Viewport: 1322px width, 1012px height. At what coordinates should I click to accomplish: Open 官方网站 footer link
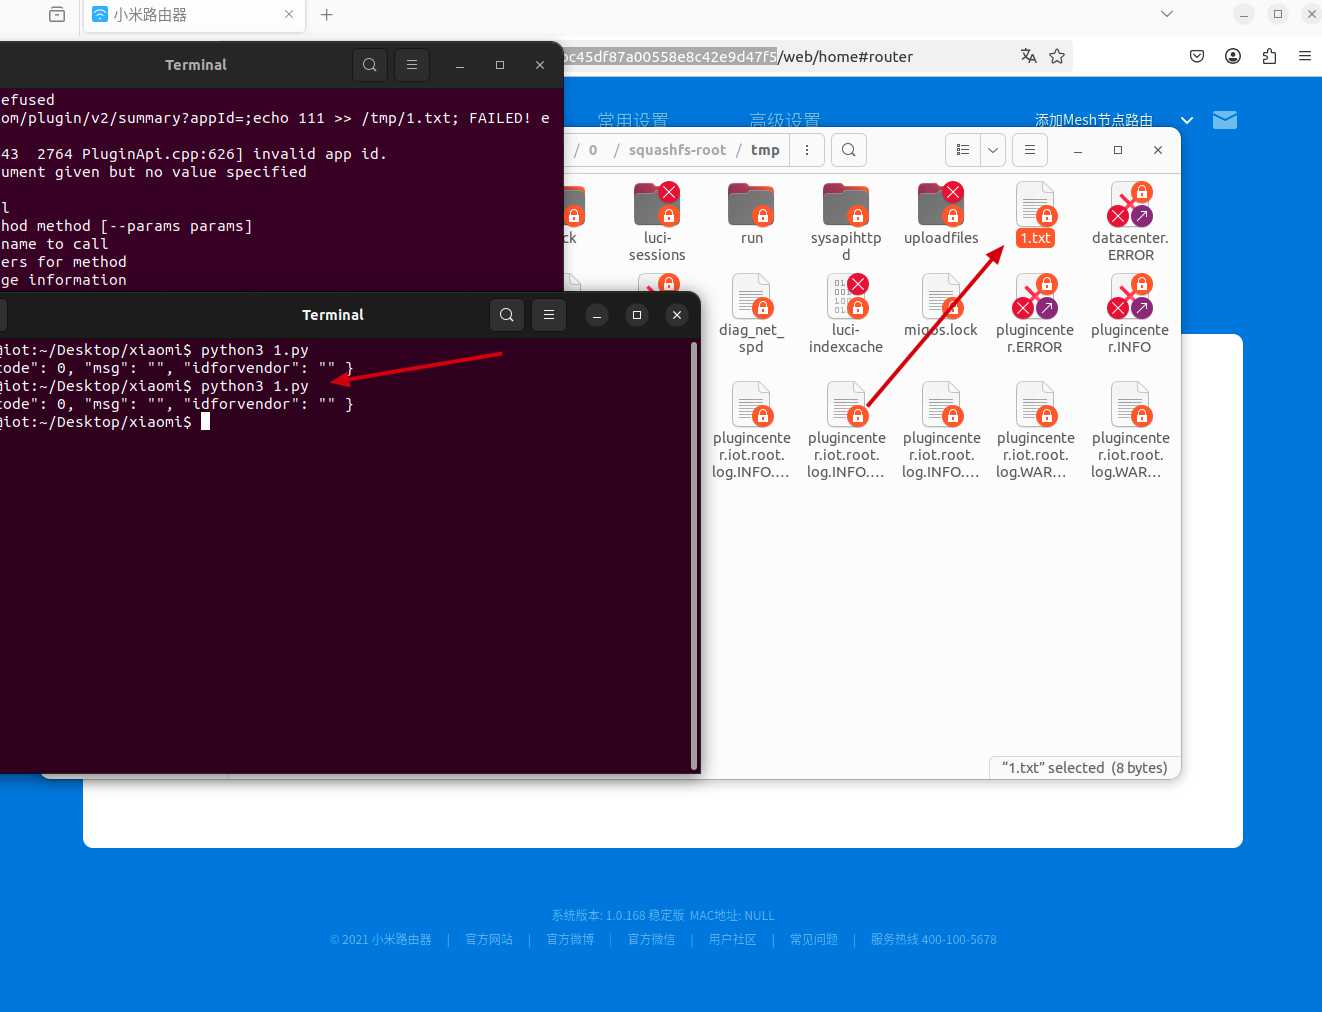(489, 940)
